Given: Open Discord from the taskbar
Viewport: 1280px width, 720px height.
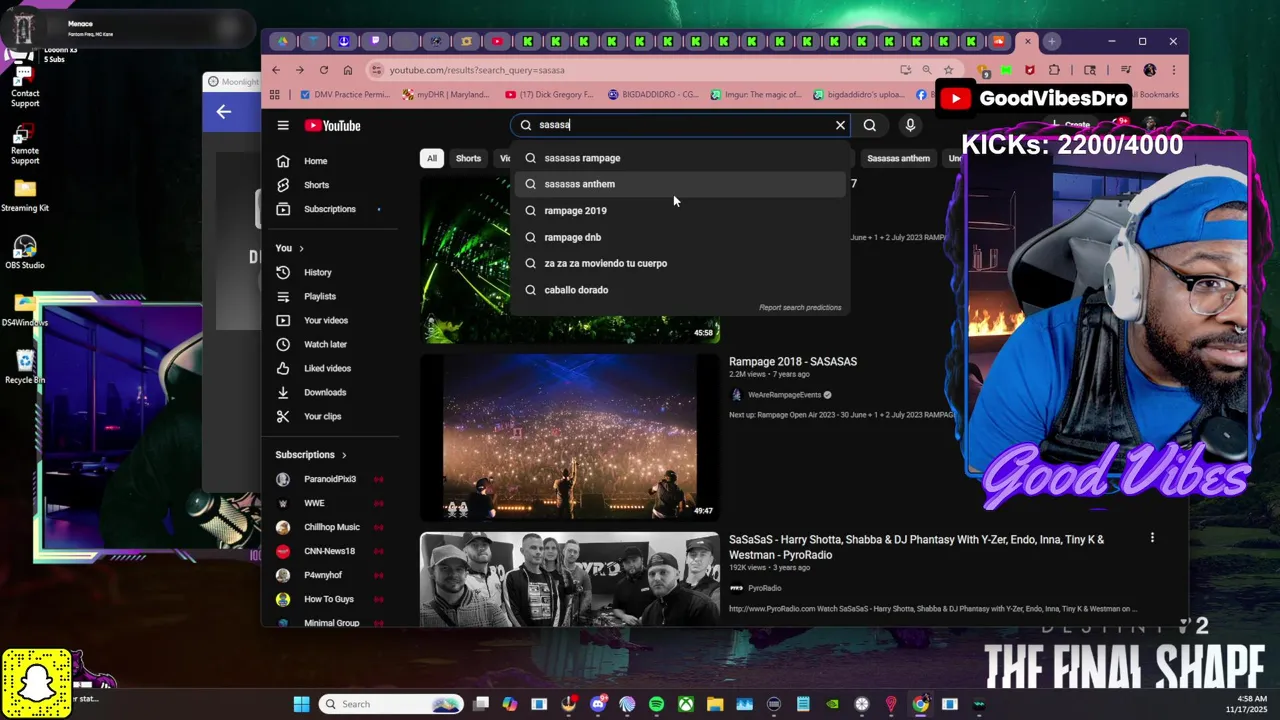Looking at the screenshot, I should (x=598, y=704).
